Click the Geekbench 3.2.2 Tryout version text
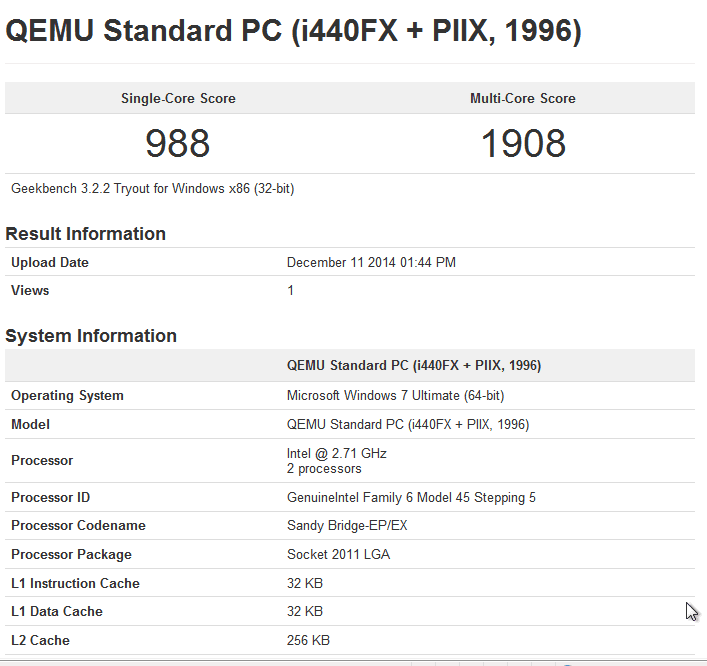707x666 pixels. [x=152, y=188]
